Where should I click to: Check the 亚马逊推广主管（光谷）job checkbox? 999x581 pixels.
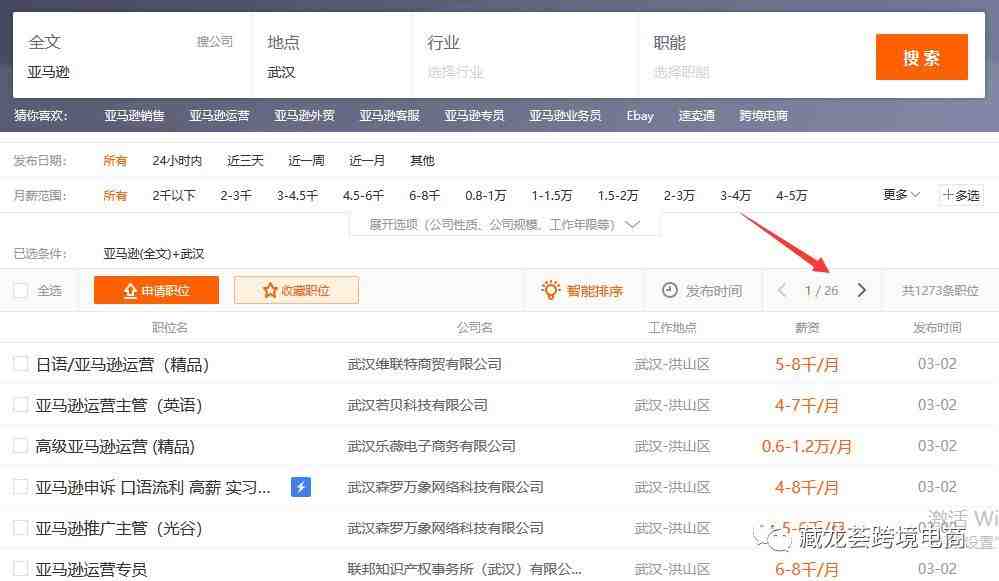click(x=20, y=527)
